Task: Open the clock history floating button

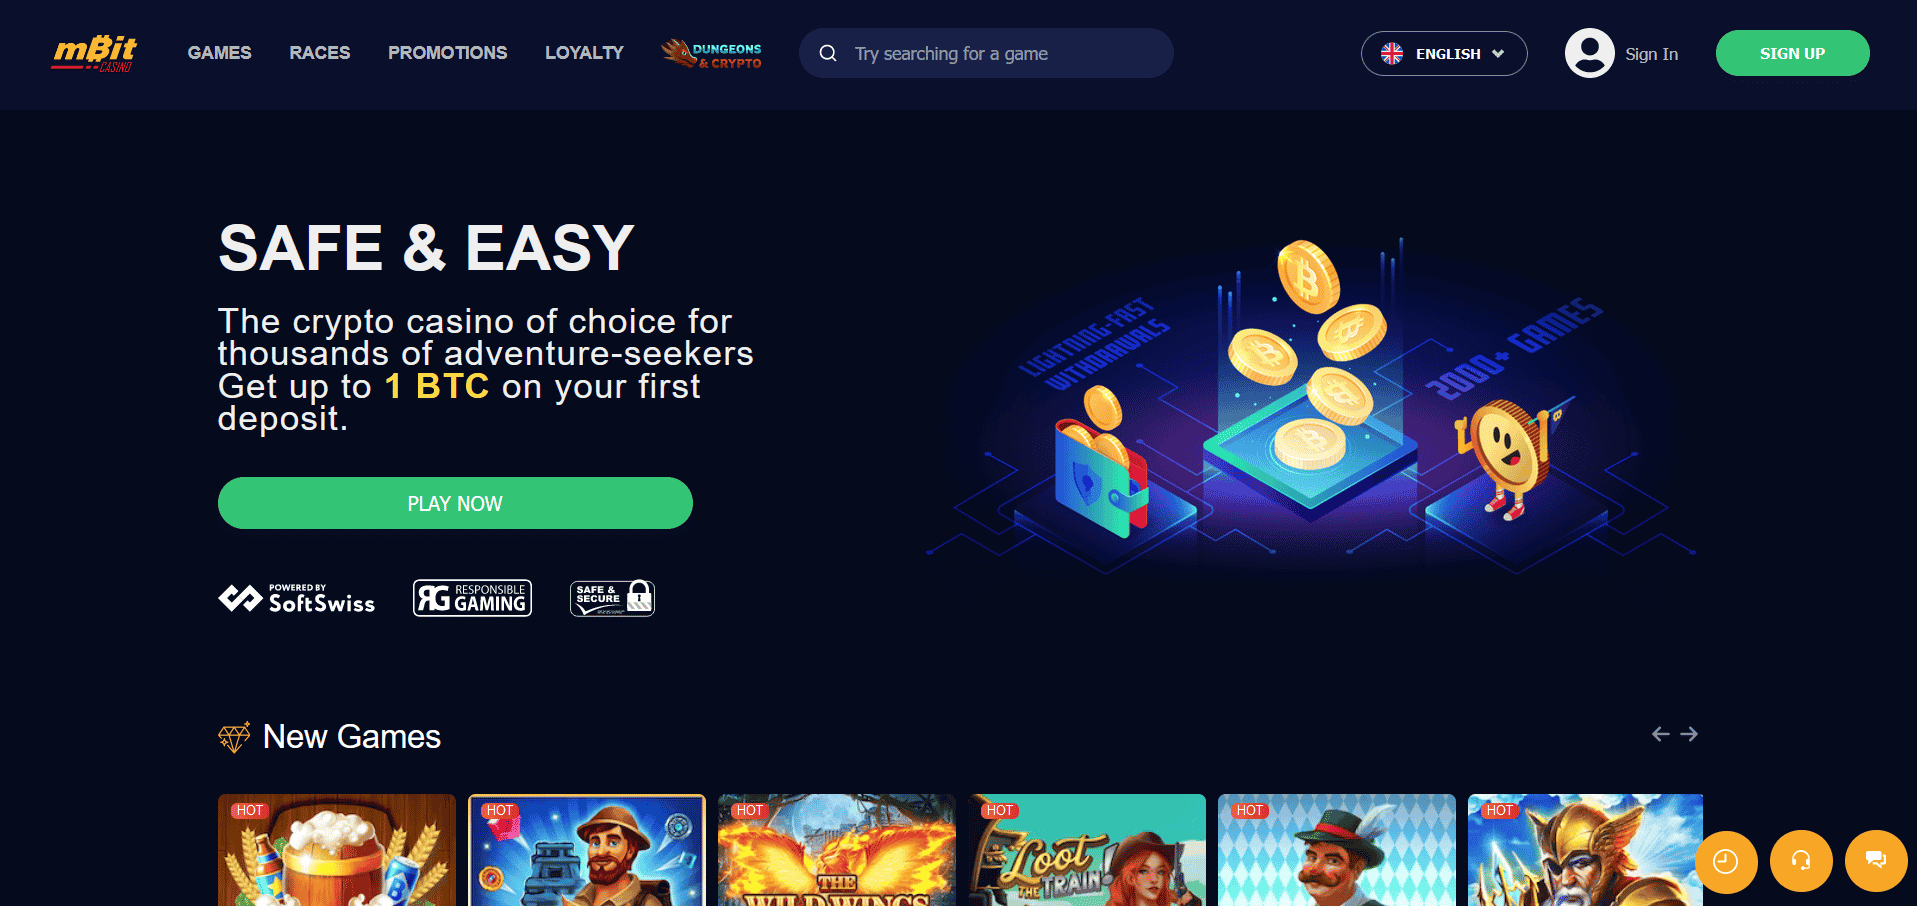Action: point(1726,861)
